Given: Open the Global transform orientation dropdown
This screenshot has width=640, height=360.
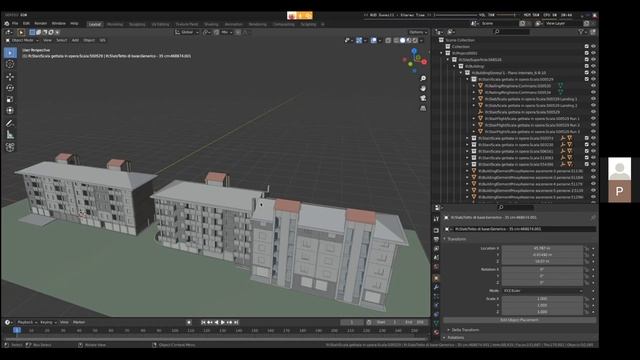Looking at the screenshot, I should point(187,32).
